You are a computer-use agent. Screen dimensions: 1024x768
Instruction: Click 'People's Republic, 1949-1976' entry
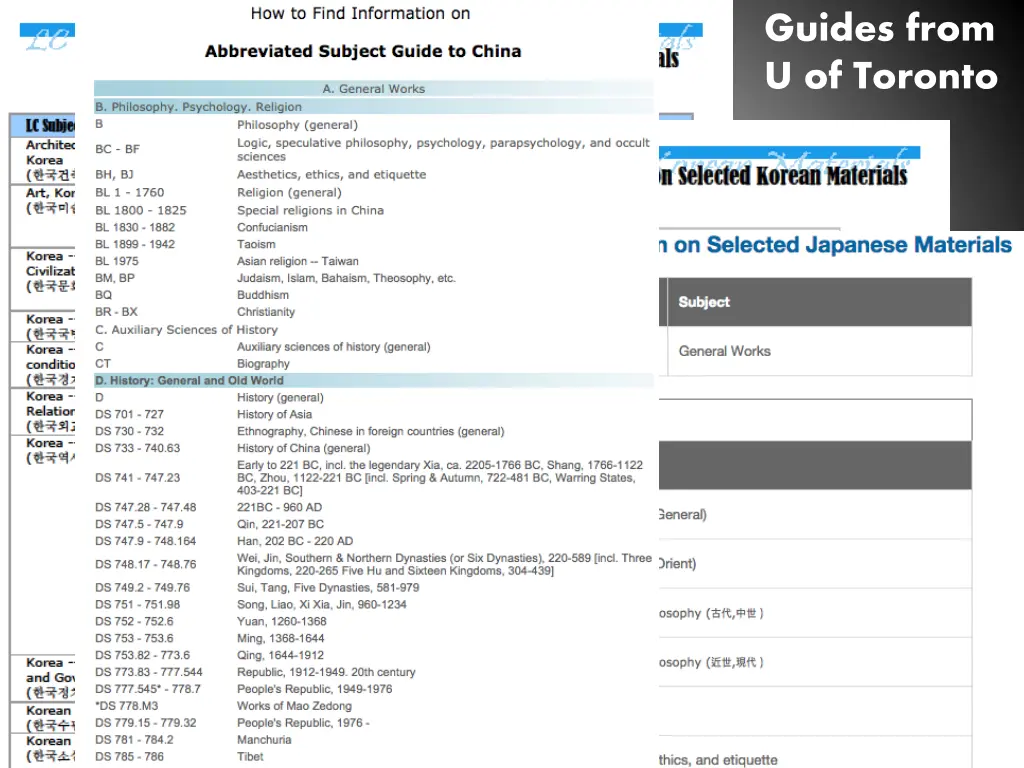point(315,690)
